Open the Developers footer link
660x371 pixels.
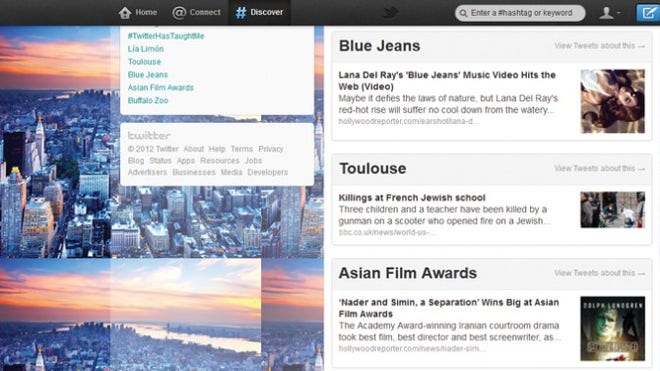(x=268, y=172)
